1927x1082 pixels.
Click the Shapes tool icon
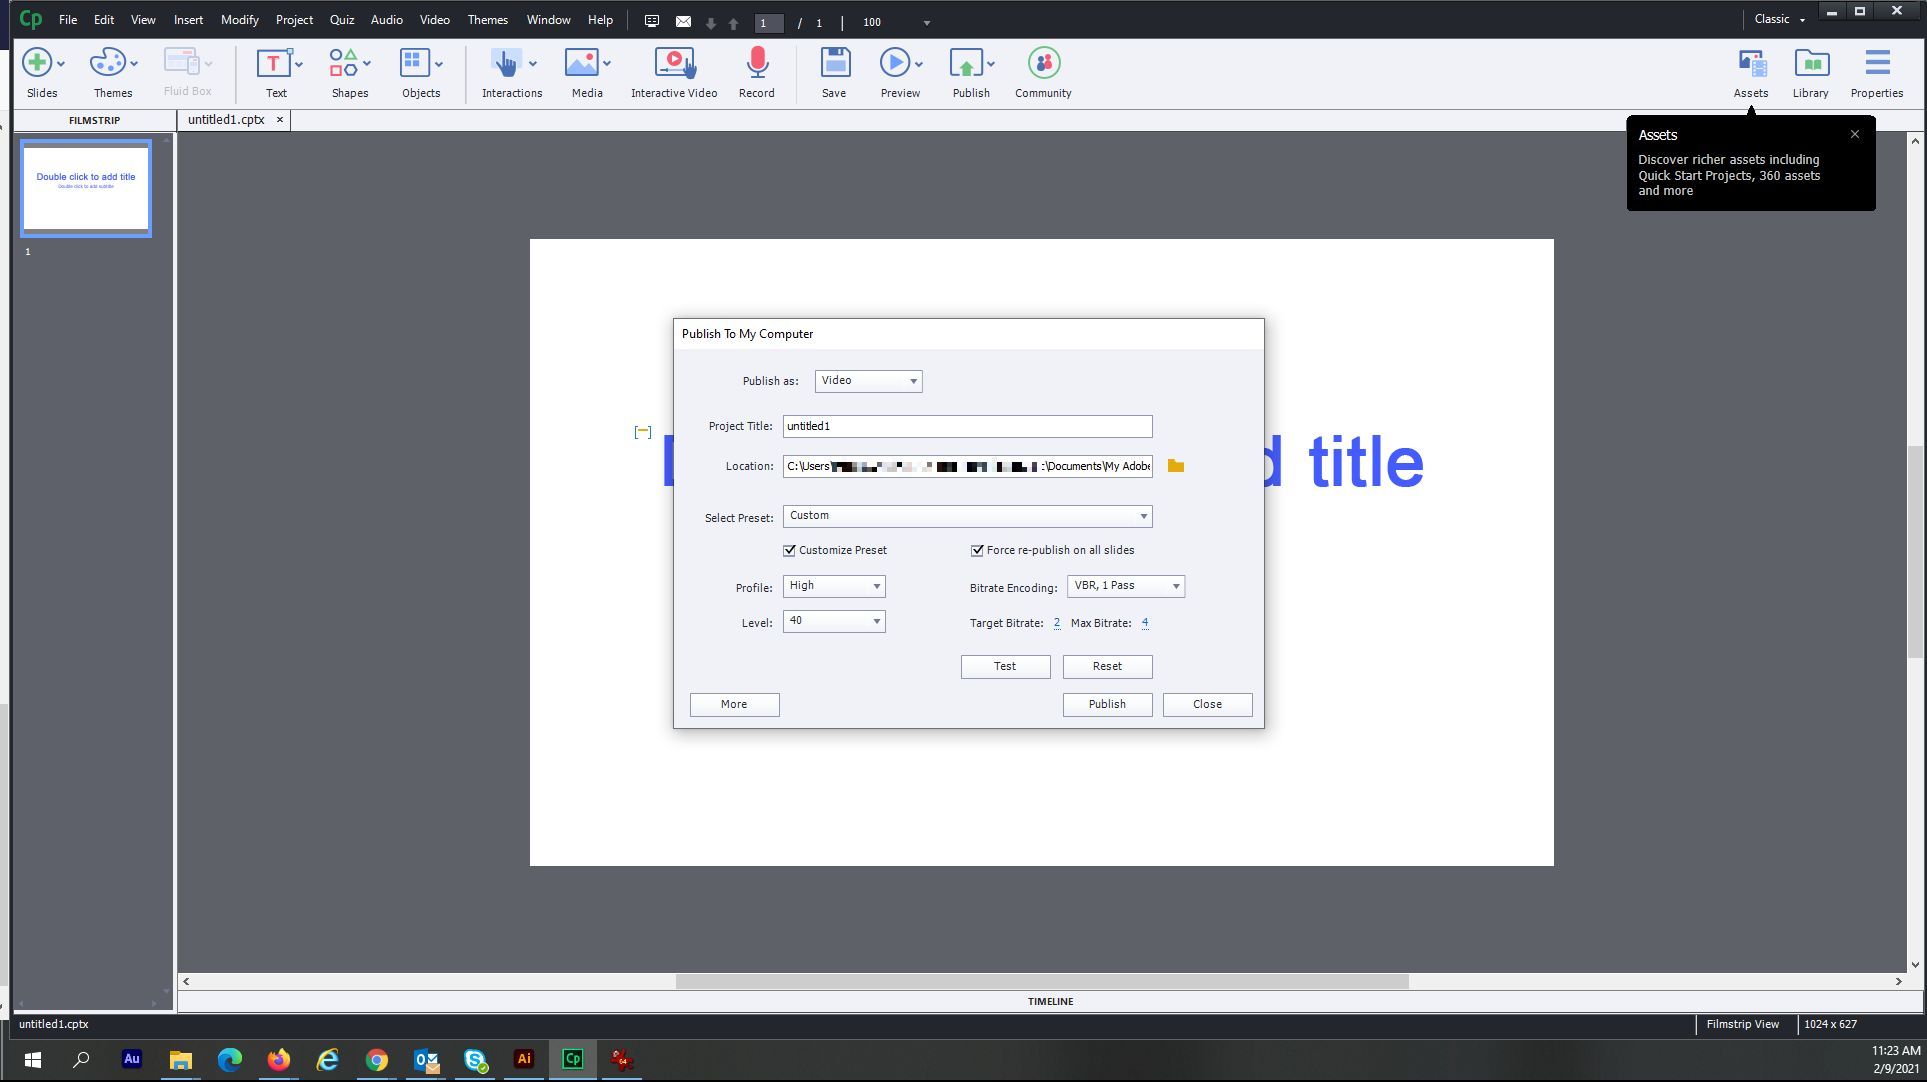pyautogui.click(x=344, y=63)
